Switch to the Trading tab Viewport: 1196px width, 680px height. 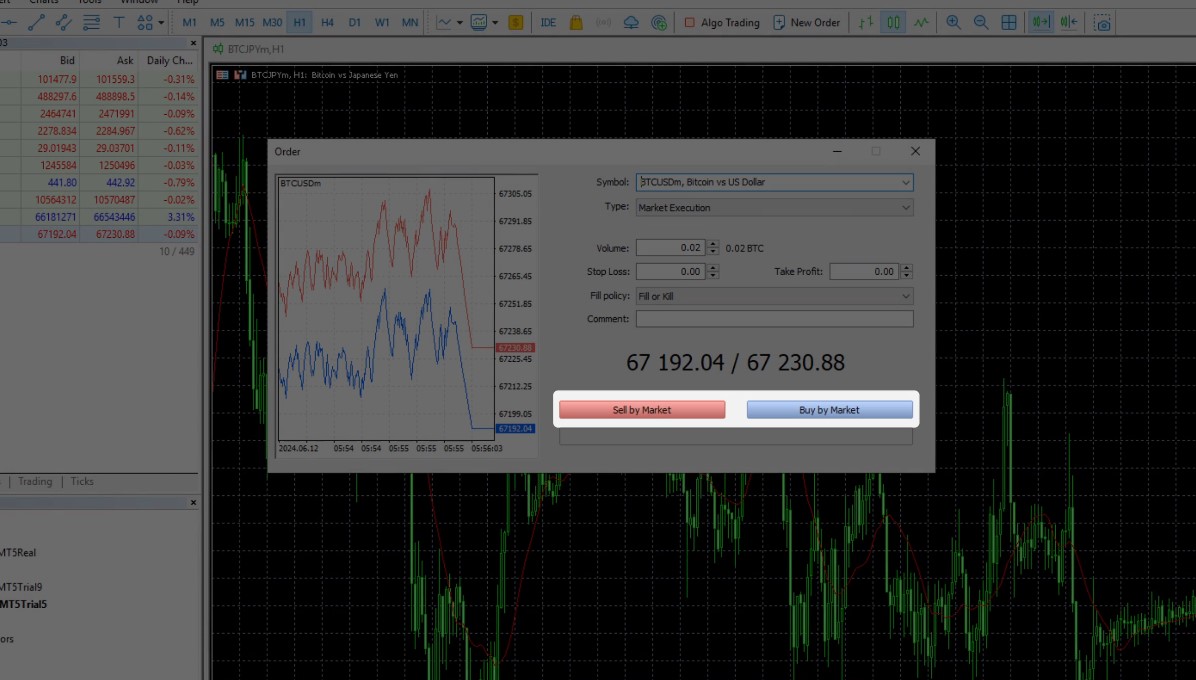[x=35, y=482]
